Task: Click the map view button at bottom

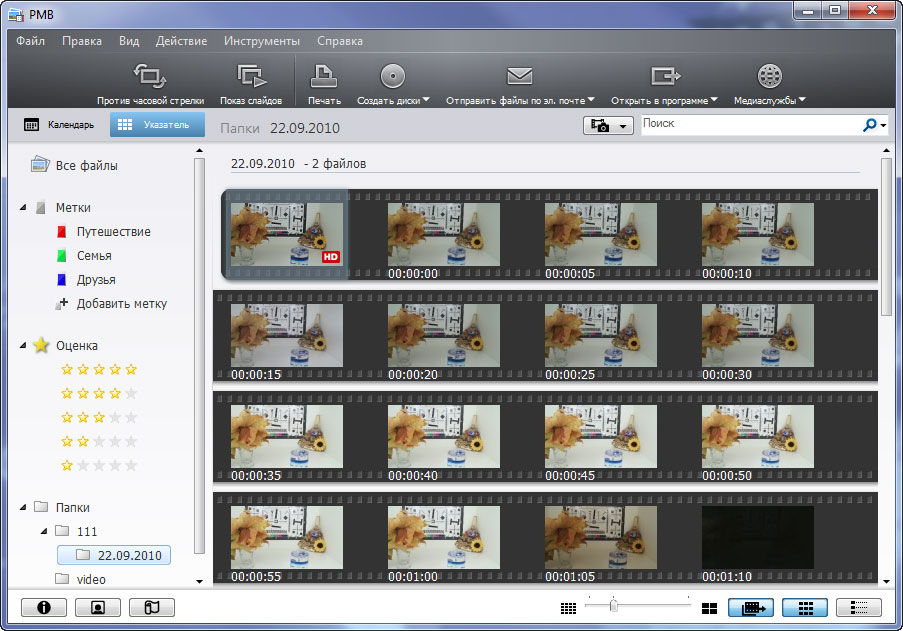Action: point(151,607)
